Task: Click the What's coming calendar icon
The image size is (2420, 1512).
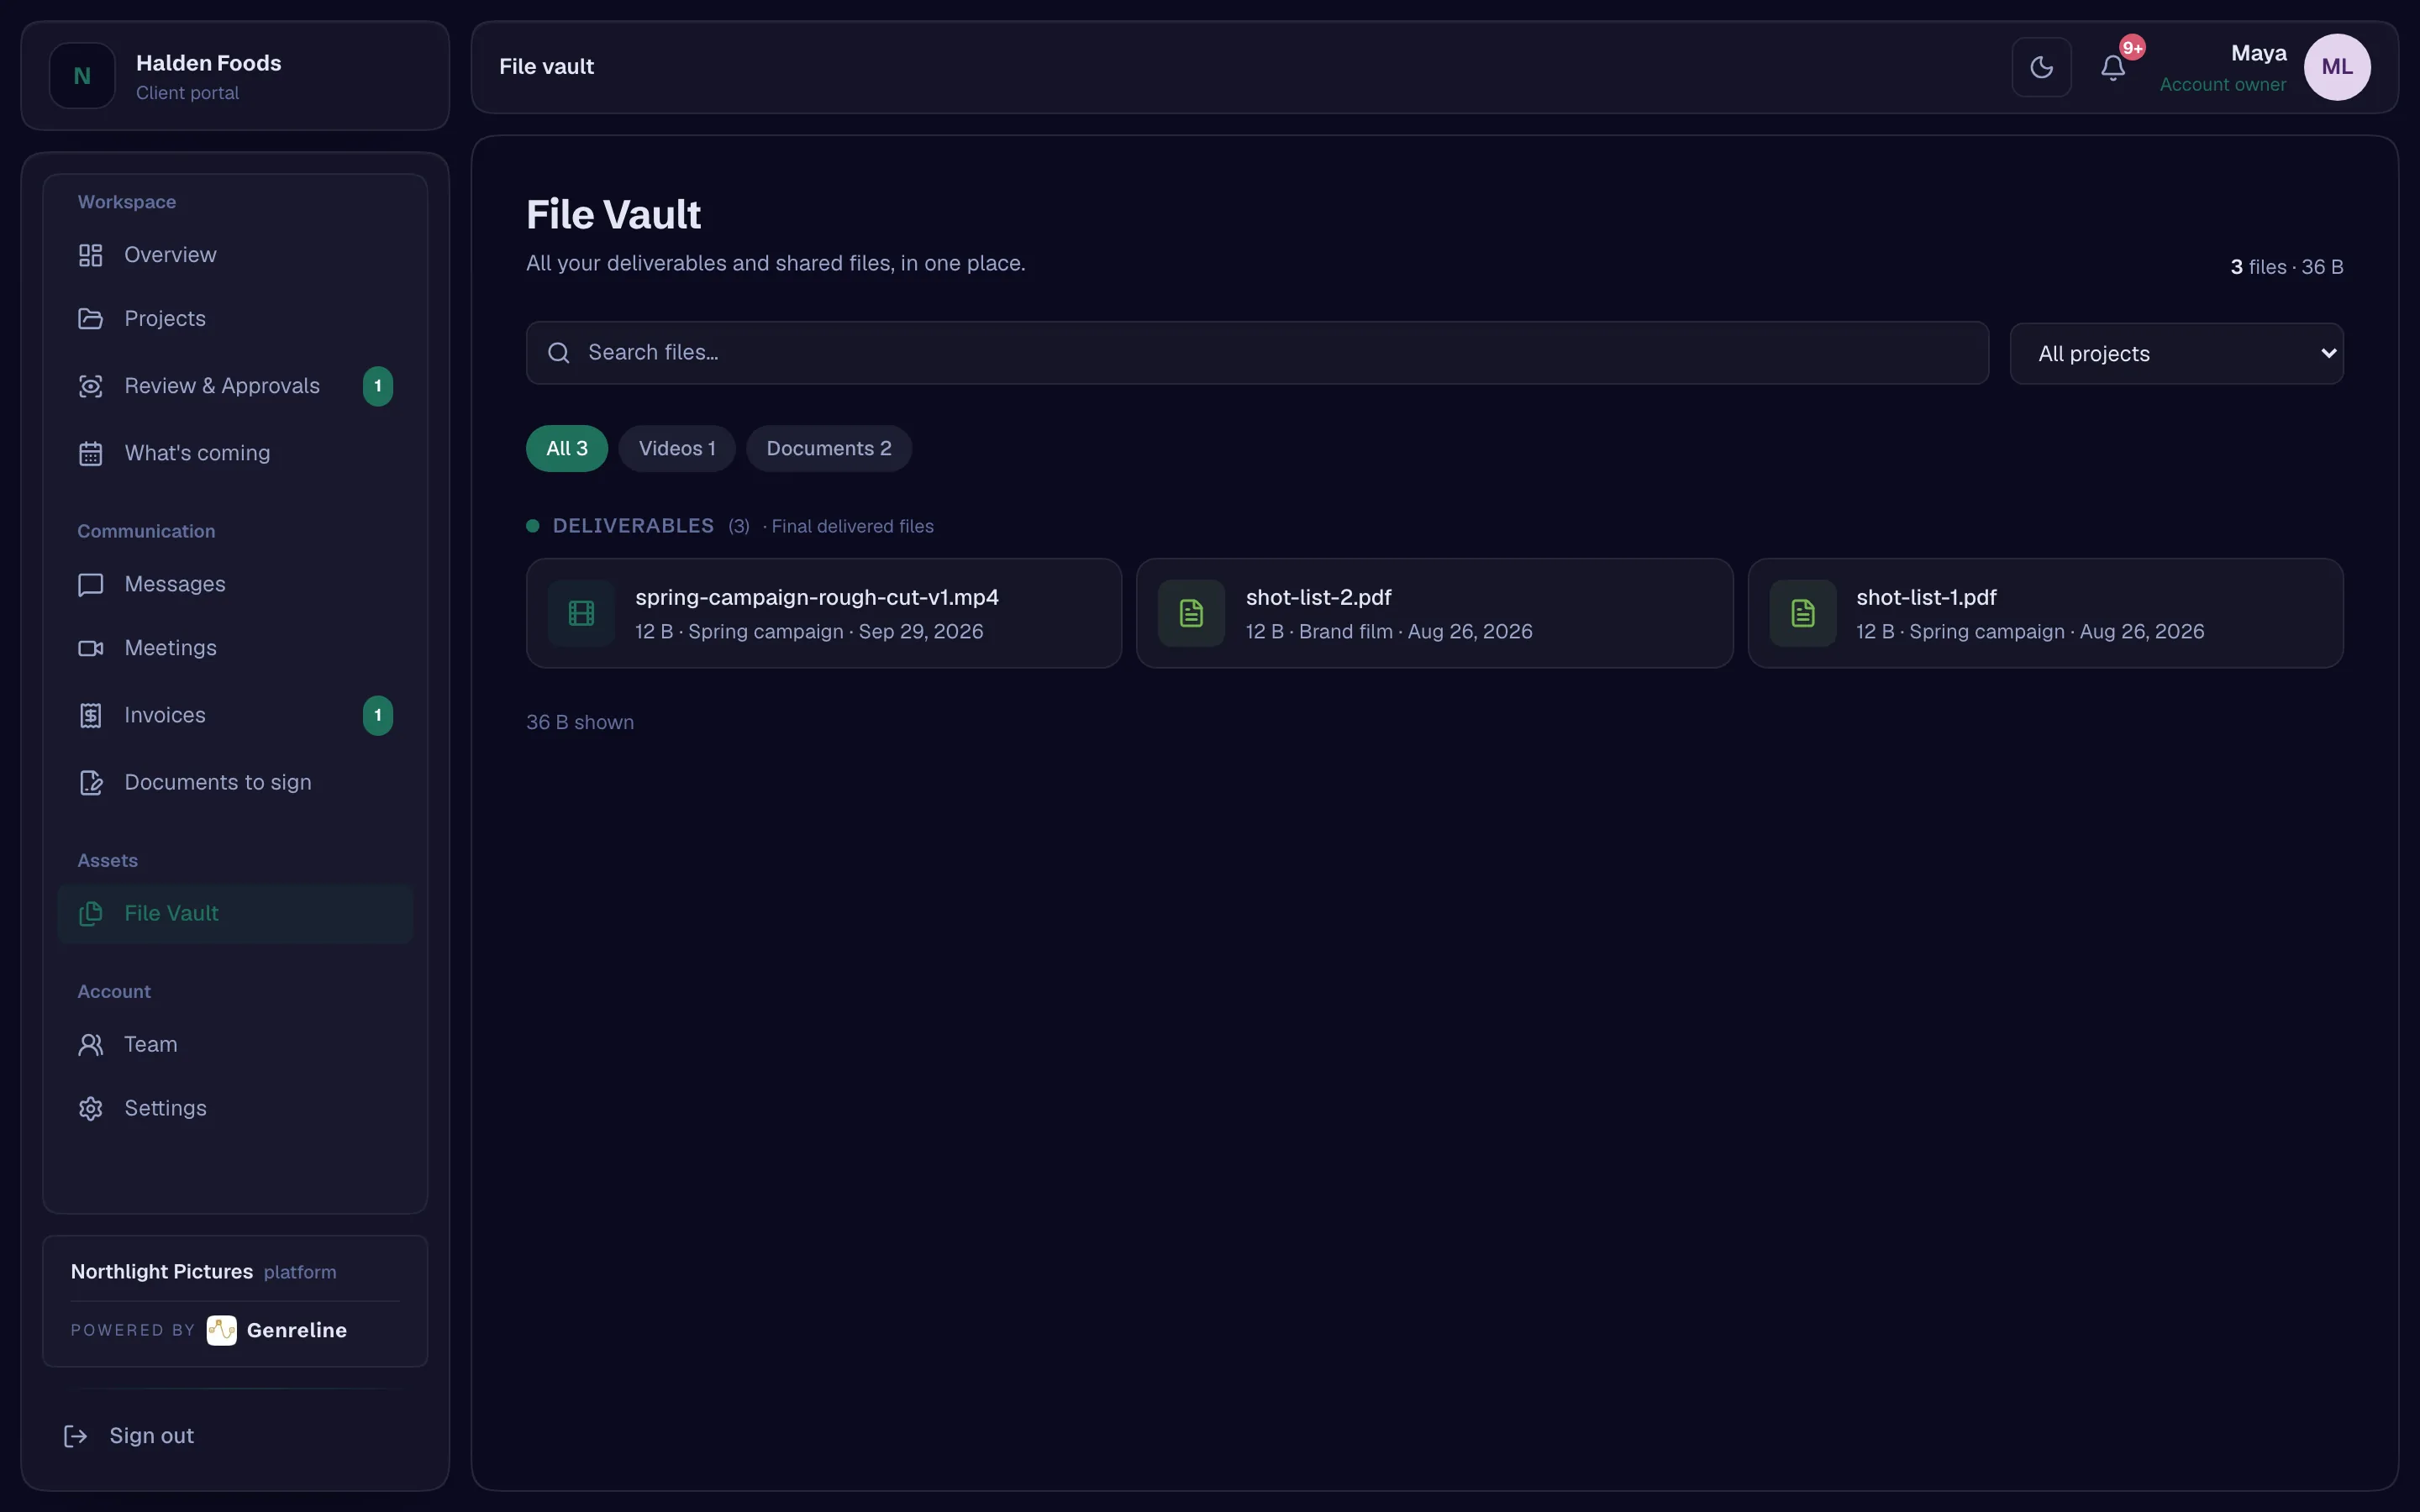Action: tap(91, 453)
